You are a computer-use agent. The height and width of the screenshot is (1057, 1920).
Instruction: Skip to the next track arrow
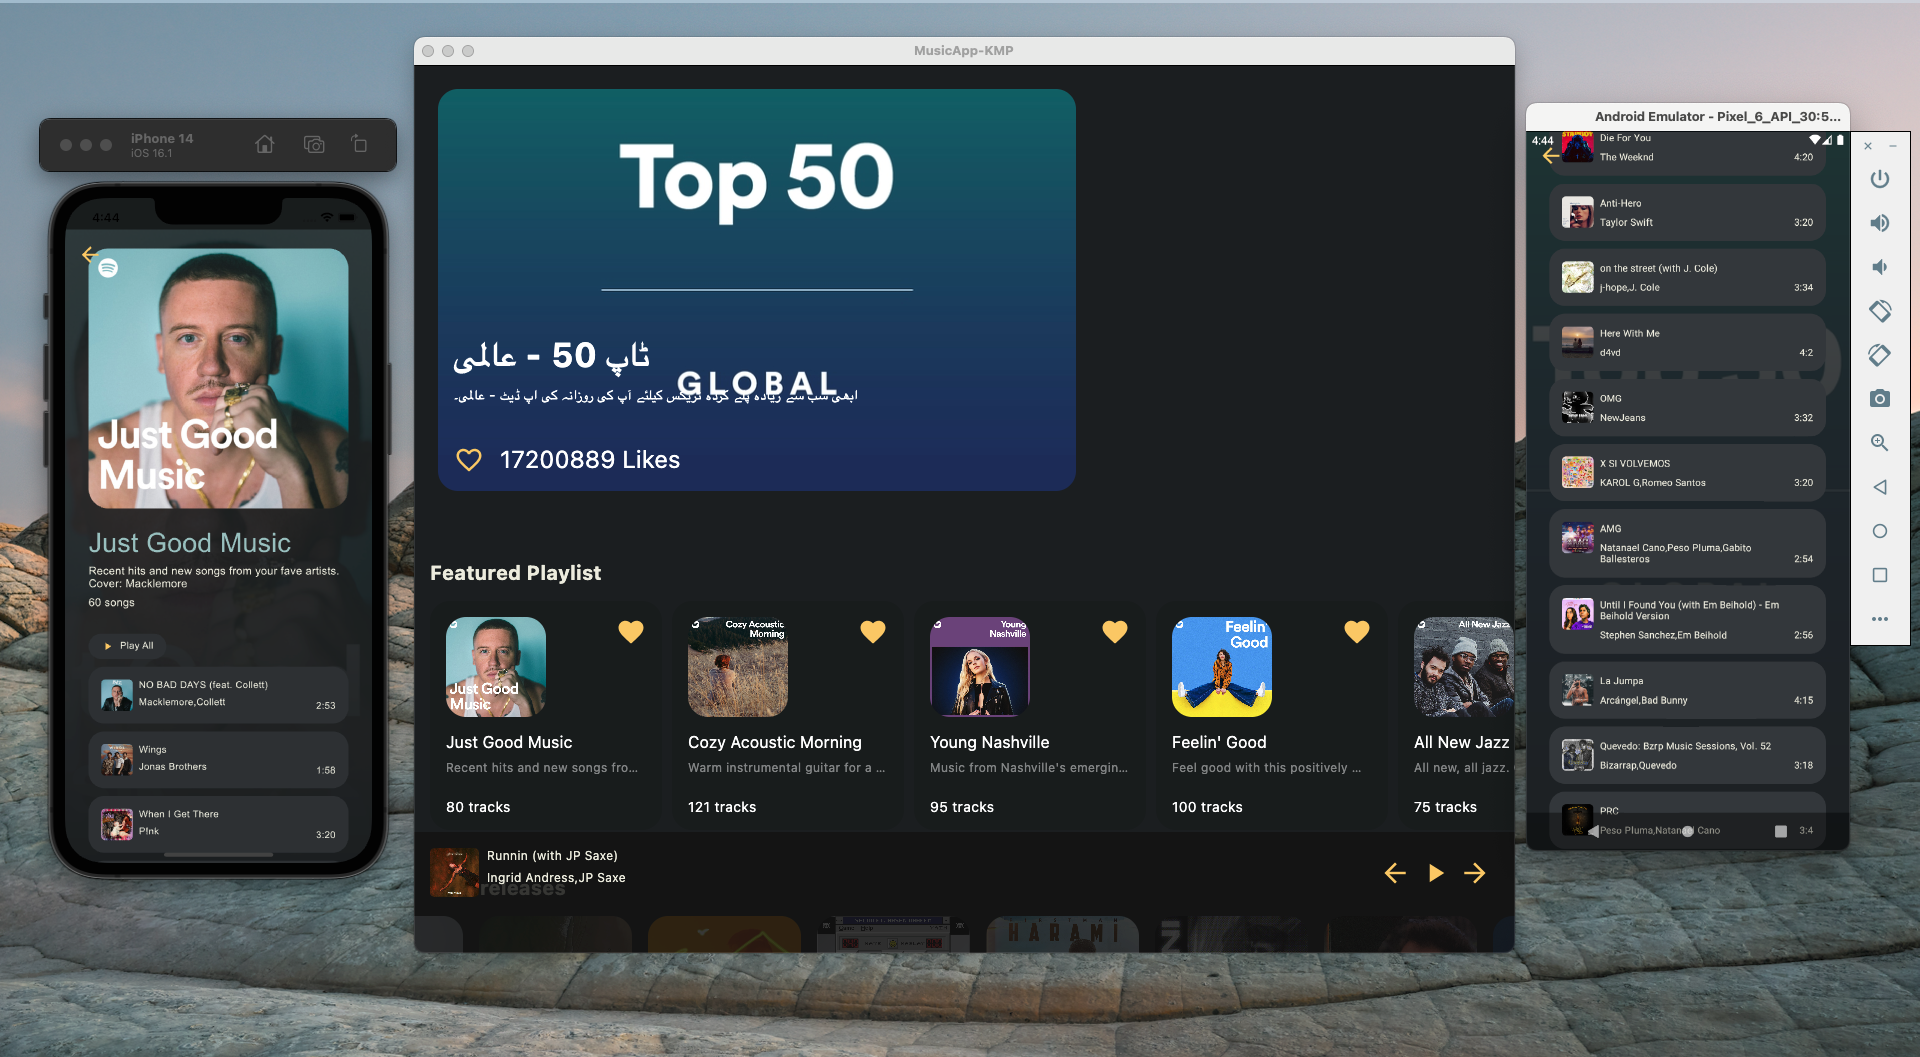[x=1475, y=873]
